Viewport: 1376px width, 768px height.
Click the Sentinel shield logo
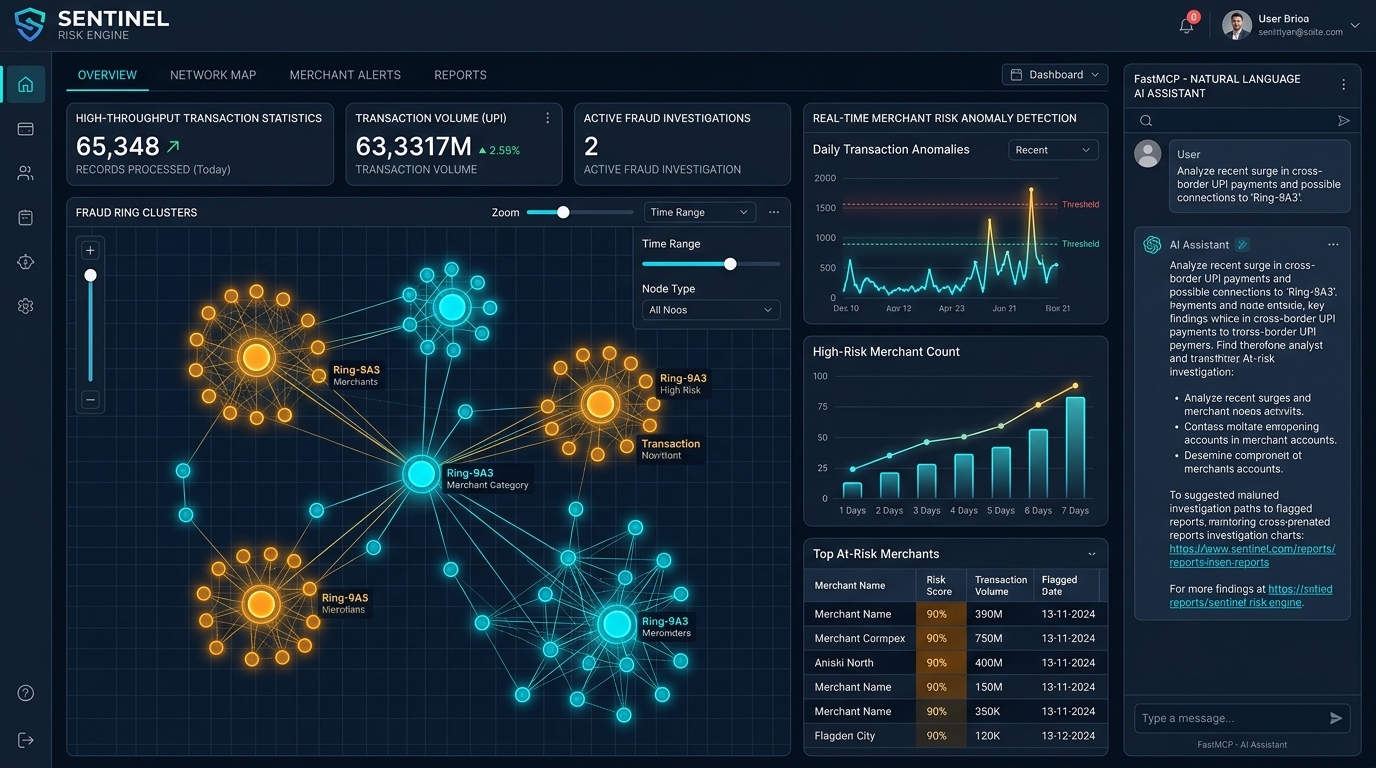30,24
